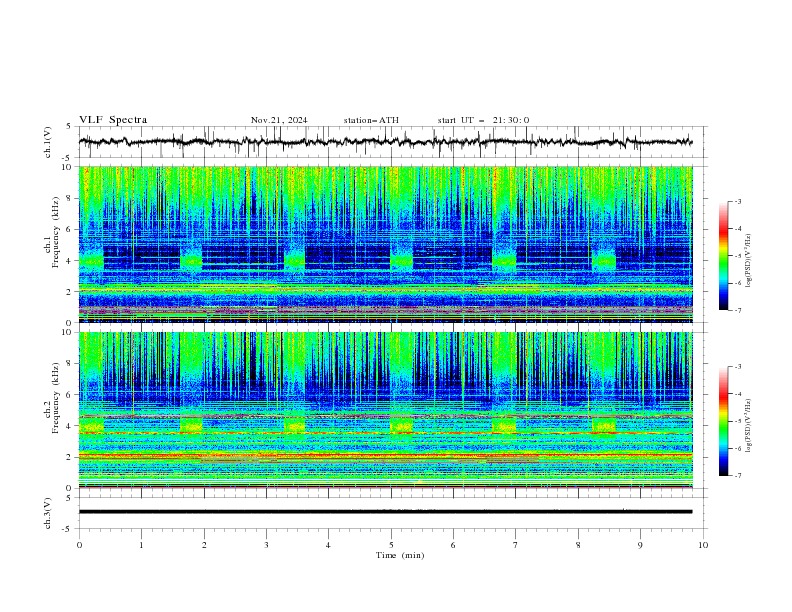The image size is (792, 612).
Task: Pick the ch.1 spectrogram color bar
Action: tap(723, 255)
